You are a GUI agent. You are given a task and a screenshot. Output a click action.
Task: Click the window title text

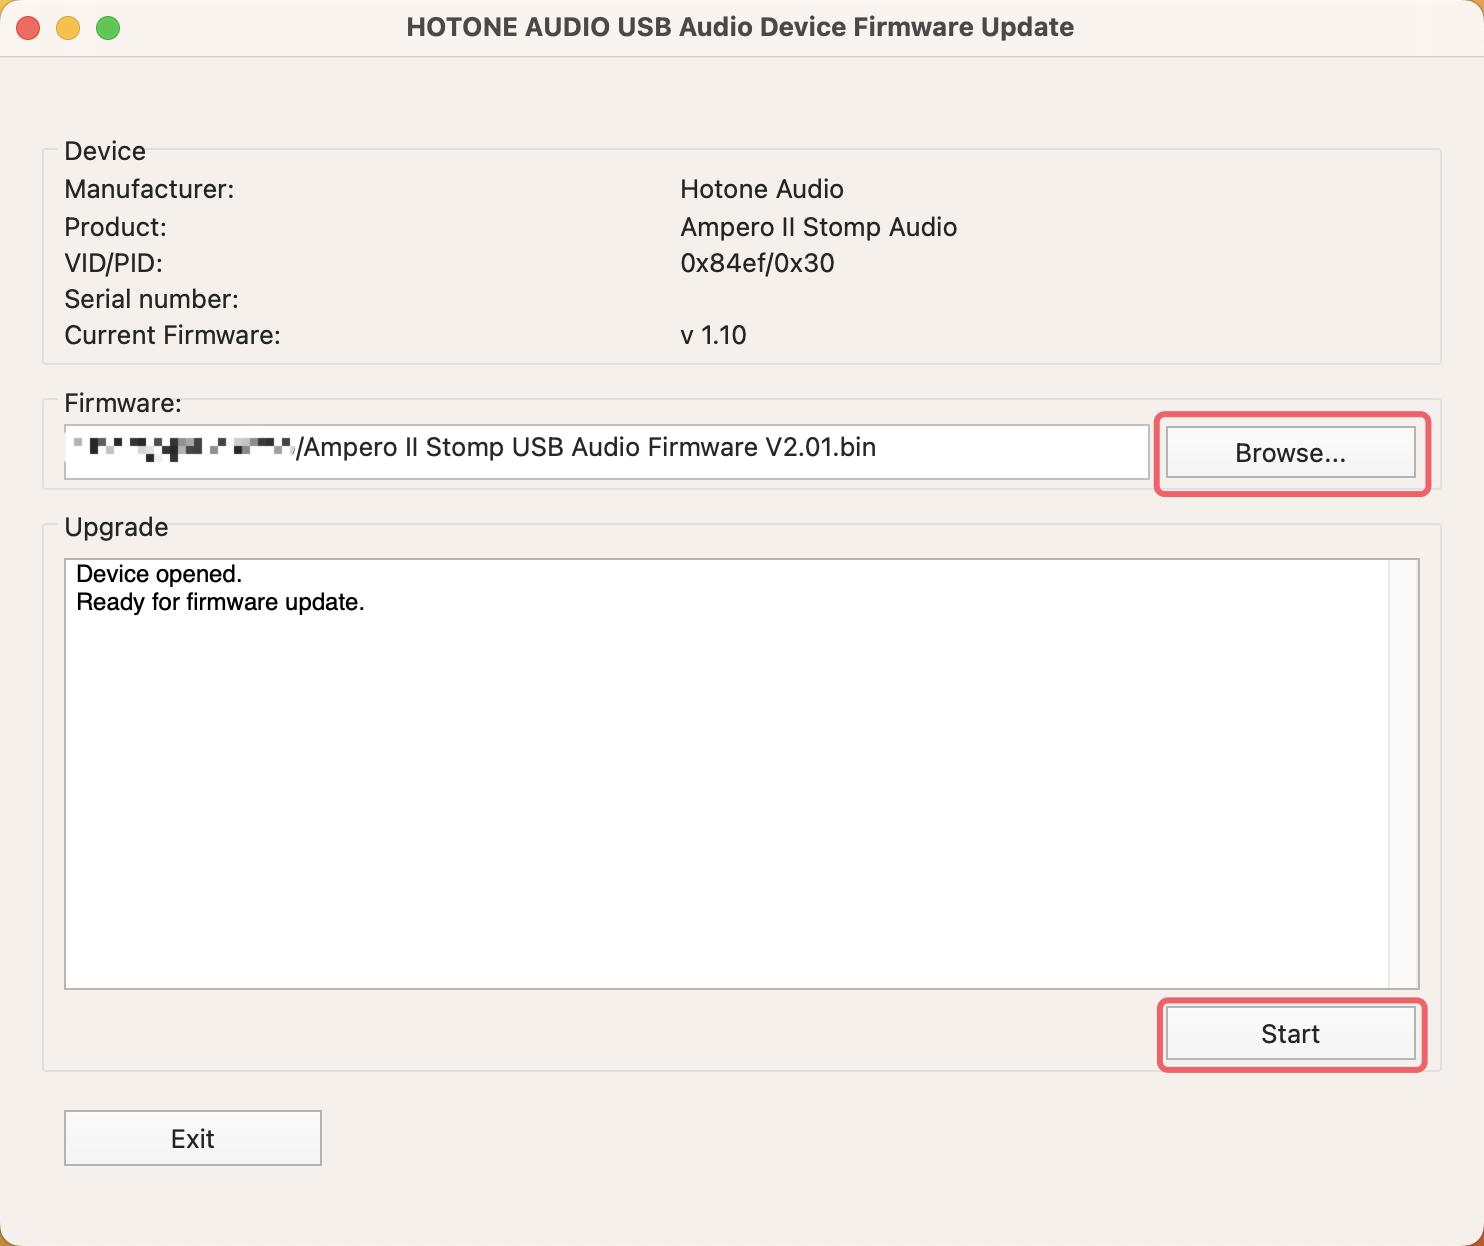pyautogui.click(x=740, y=27)
